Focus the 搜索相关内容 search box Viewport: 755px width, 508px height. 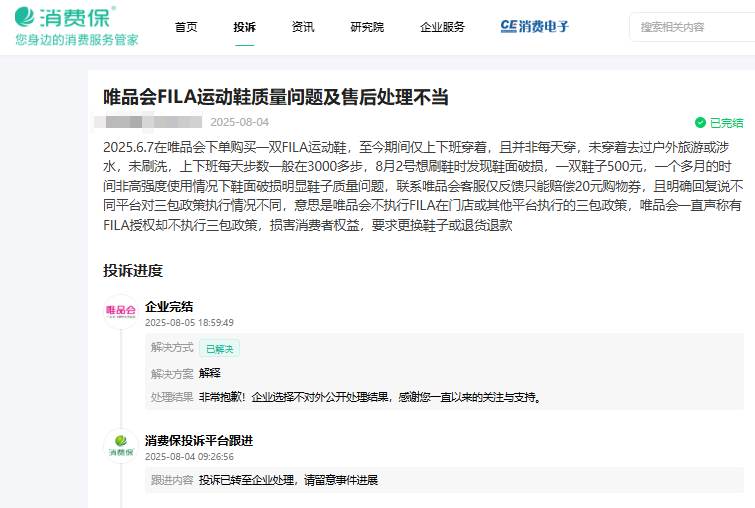click(x=690, y=27)
